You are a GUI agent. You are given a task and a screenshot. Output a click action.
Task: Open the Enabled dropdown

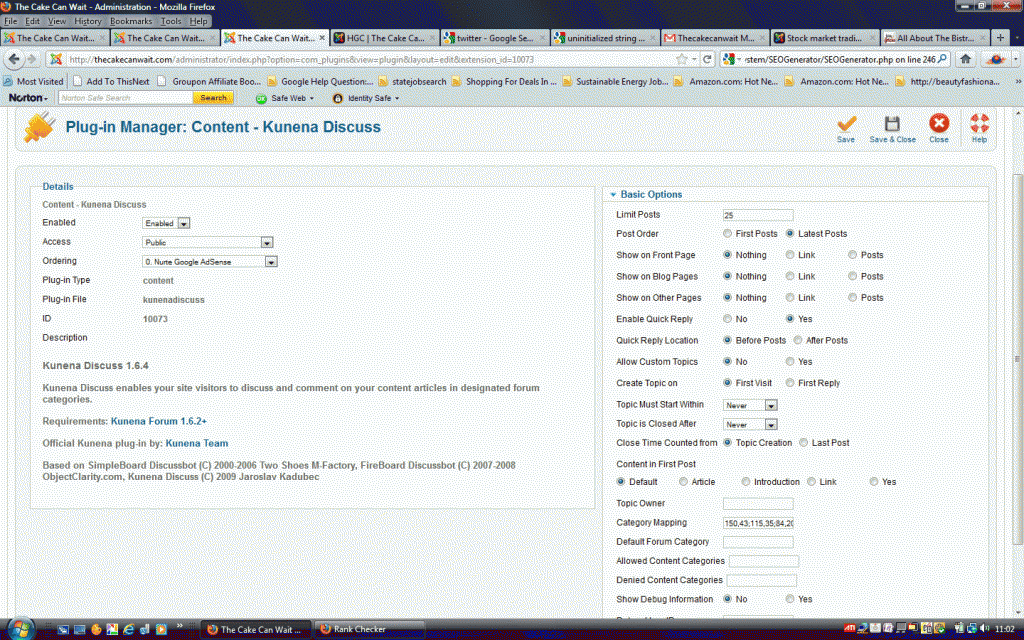click(x=166, y=223)
